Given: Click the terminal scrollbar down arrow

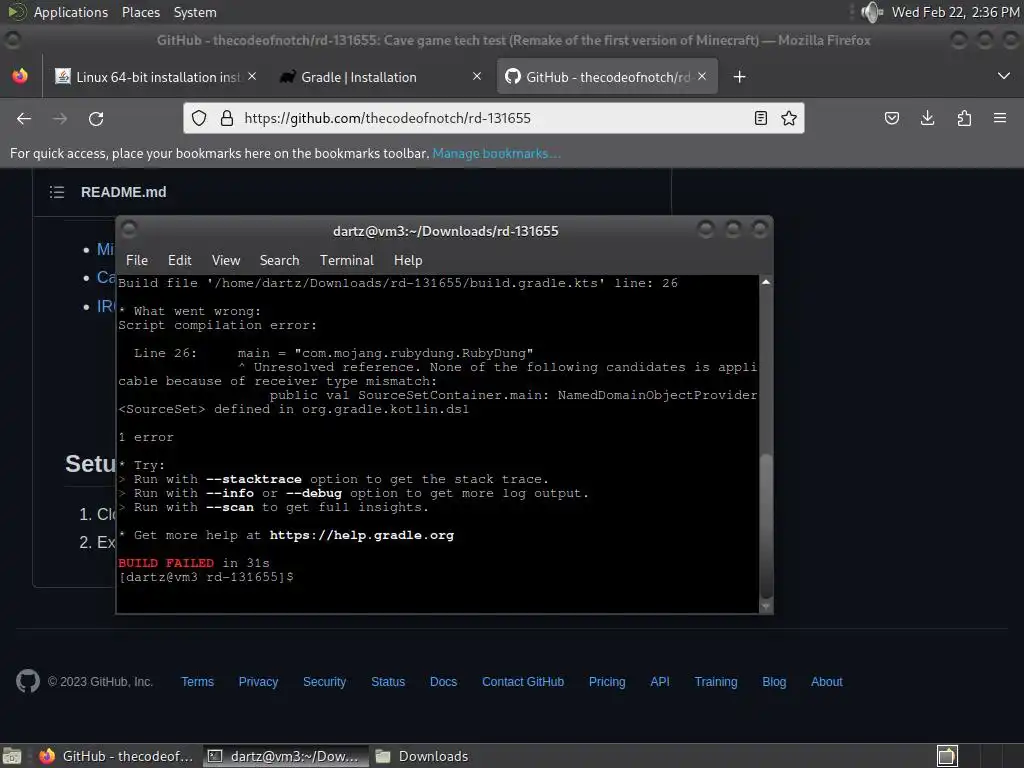Looking at the screenshot, I should pos(766,607).
